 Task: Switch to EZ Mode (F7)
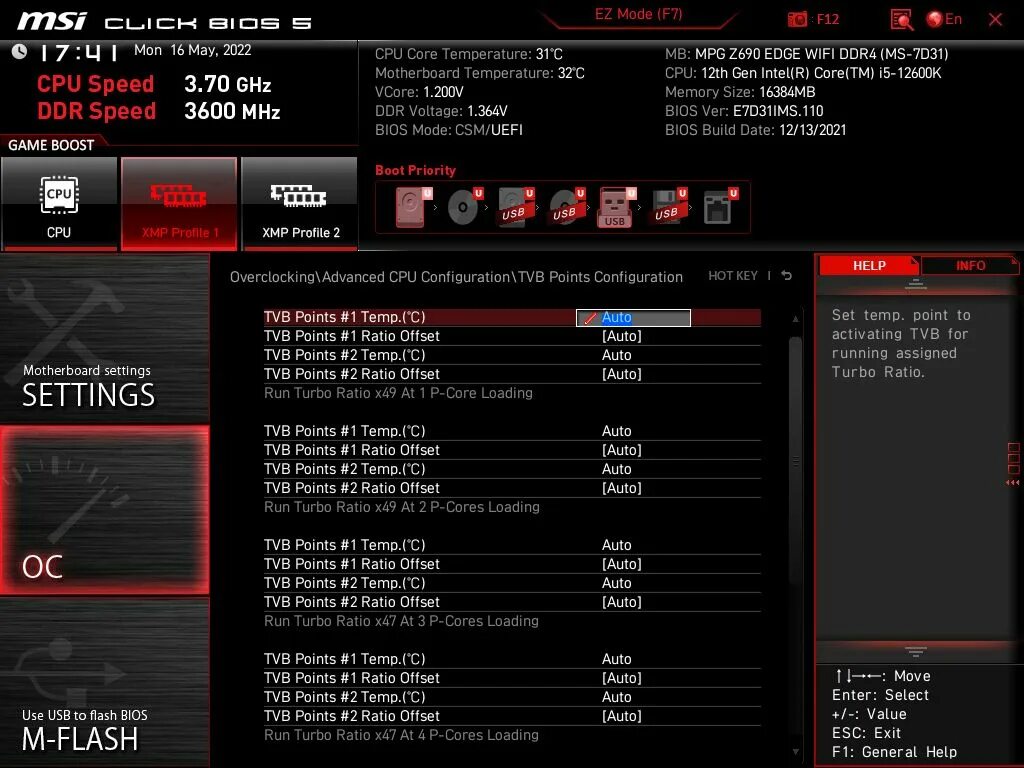coord(638,14)
